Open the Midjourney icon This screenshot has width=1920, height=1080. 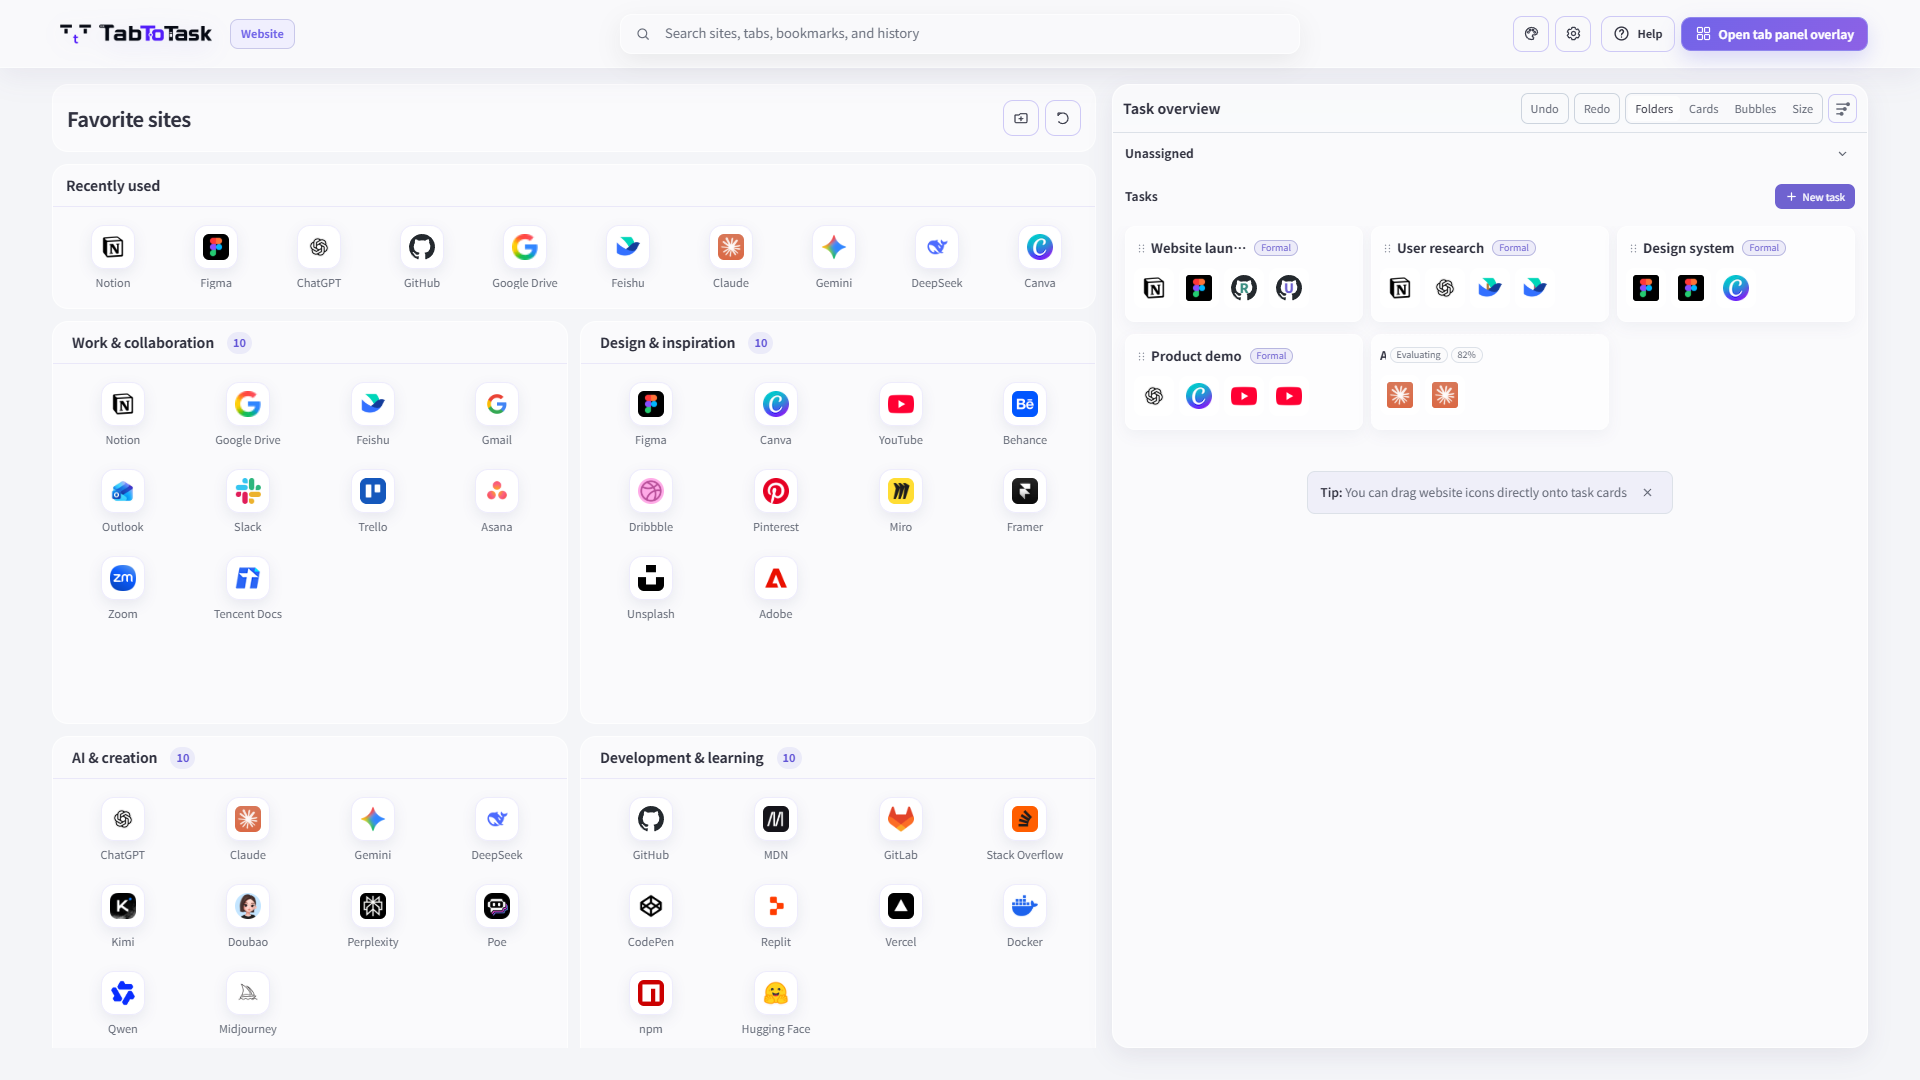(x=248, y=993)
